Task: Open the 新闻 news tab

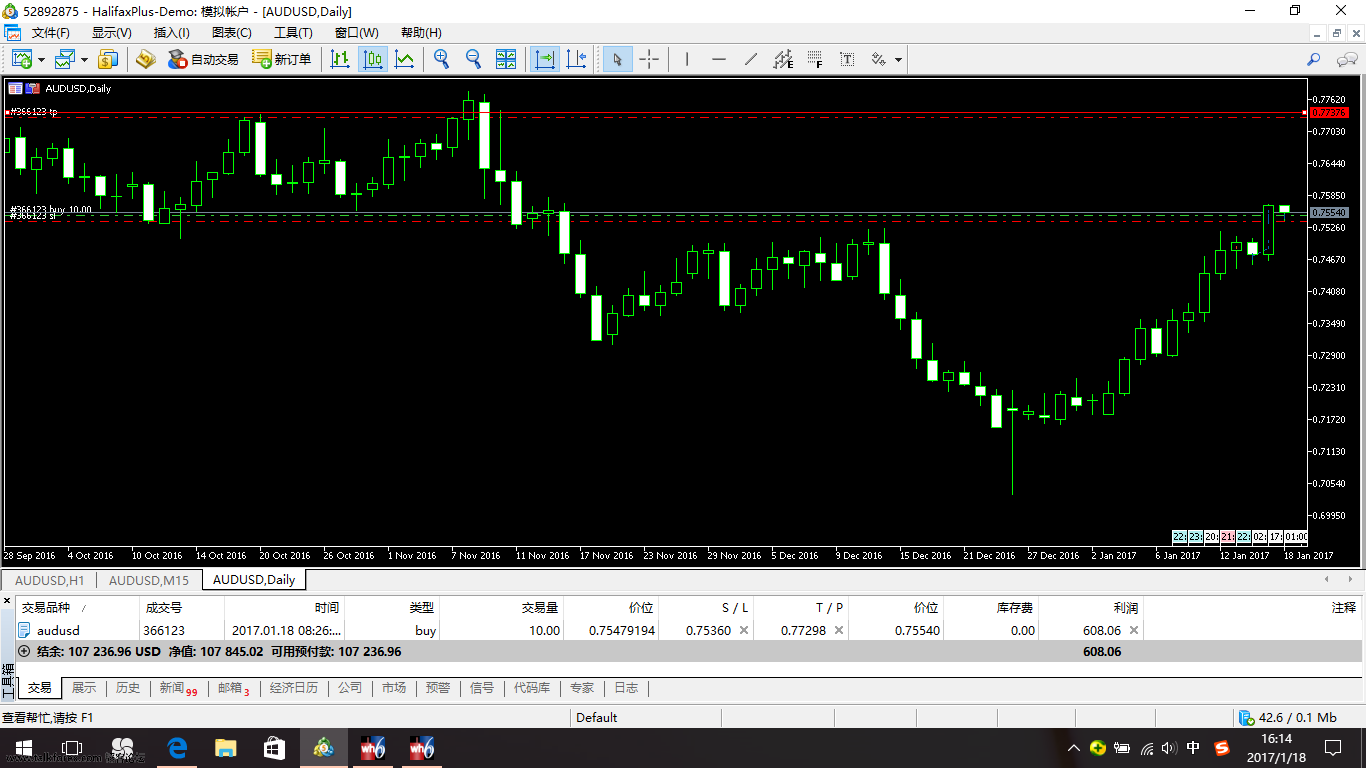Action: 178,688
